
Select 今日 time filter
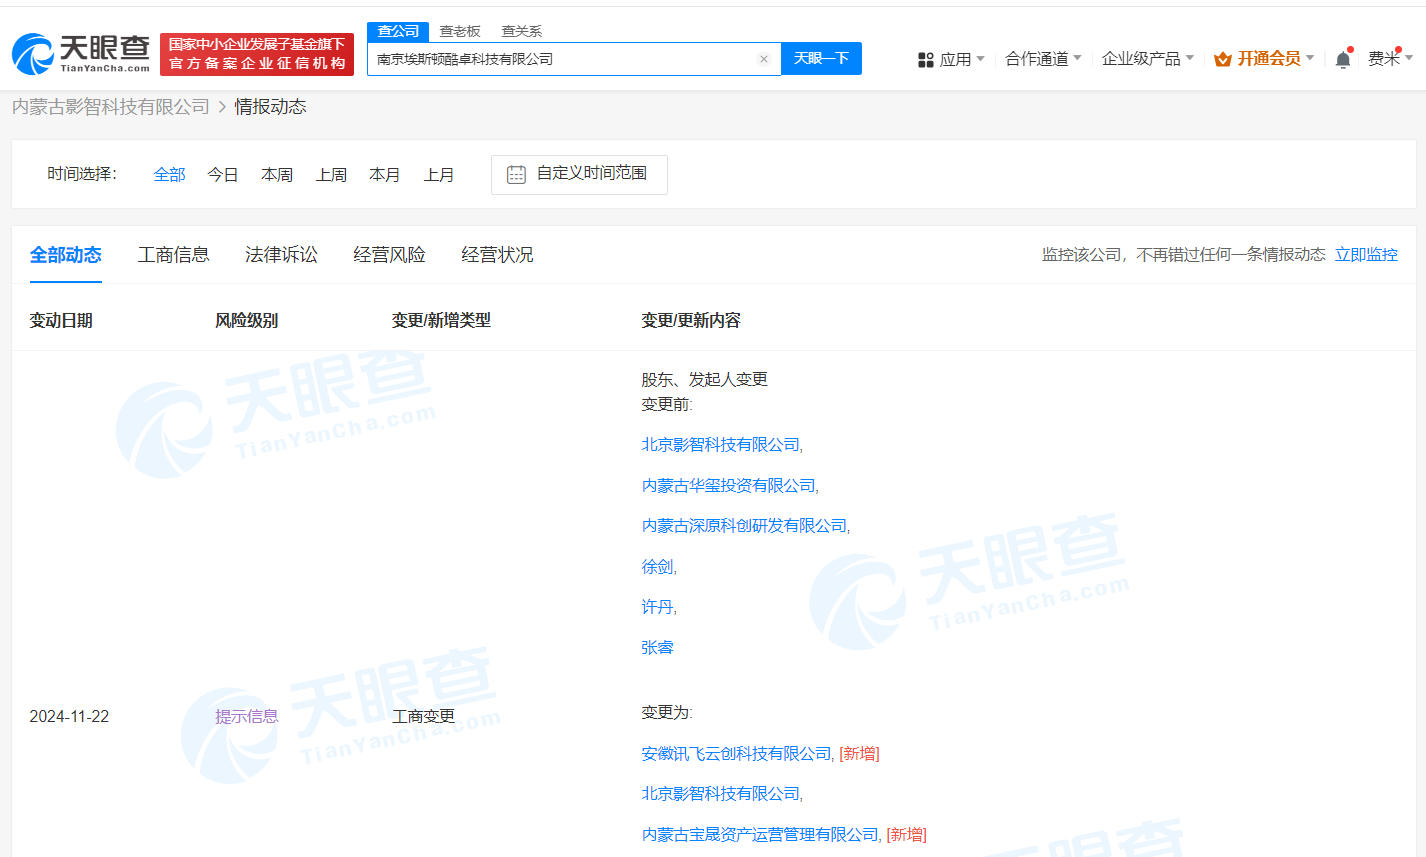point(223,175)
